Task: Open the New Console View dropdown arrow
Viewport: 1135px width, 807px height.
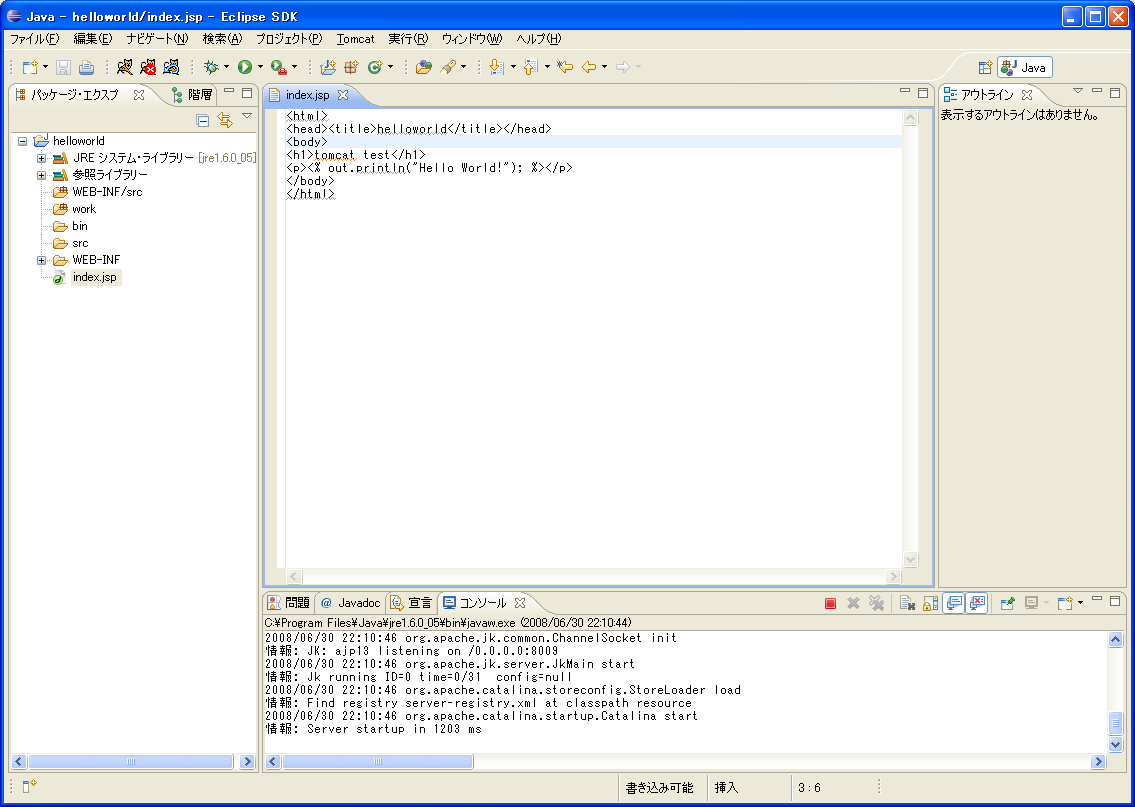Action: click(1081, 602)
